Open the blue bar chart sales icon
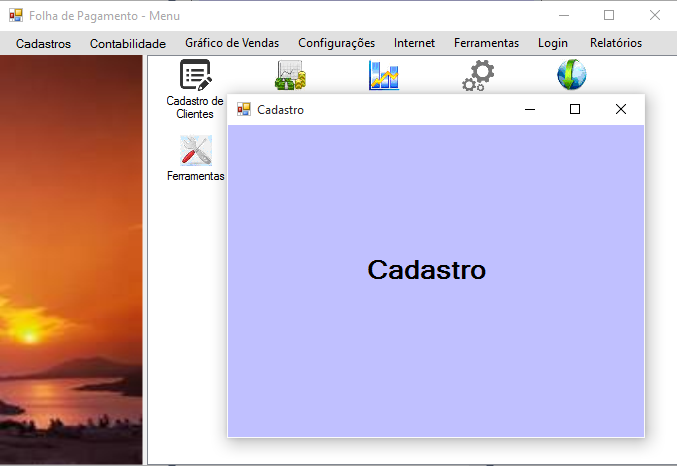Screen dimensions: 677x466 coord(384,75)
